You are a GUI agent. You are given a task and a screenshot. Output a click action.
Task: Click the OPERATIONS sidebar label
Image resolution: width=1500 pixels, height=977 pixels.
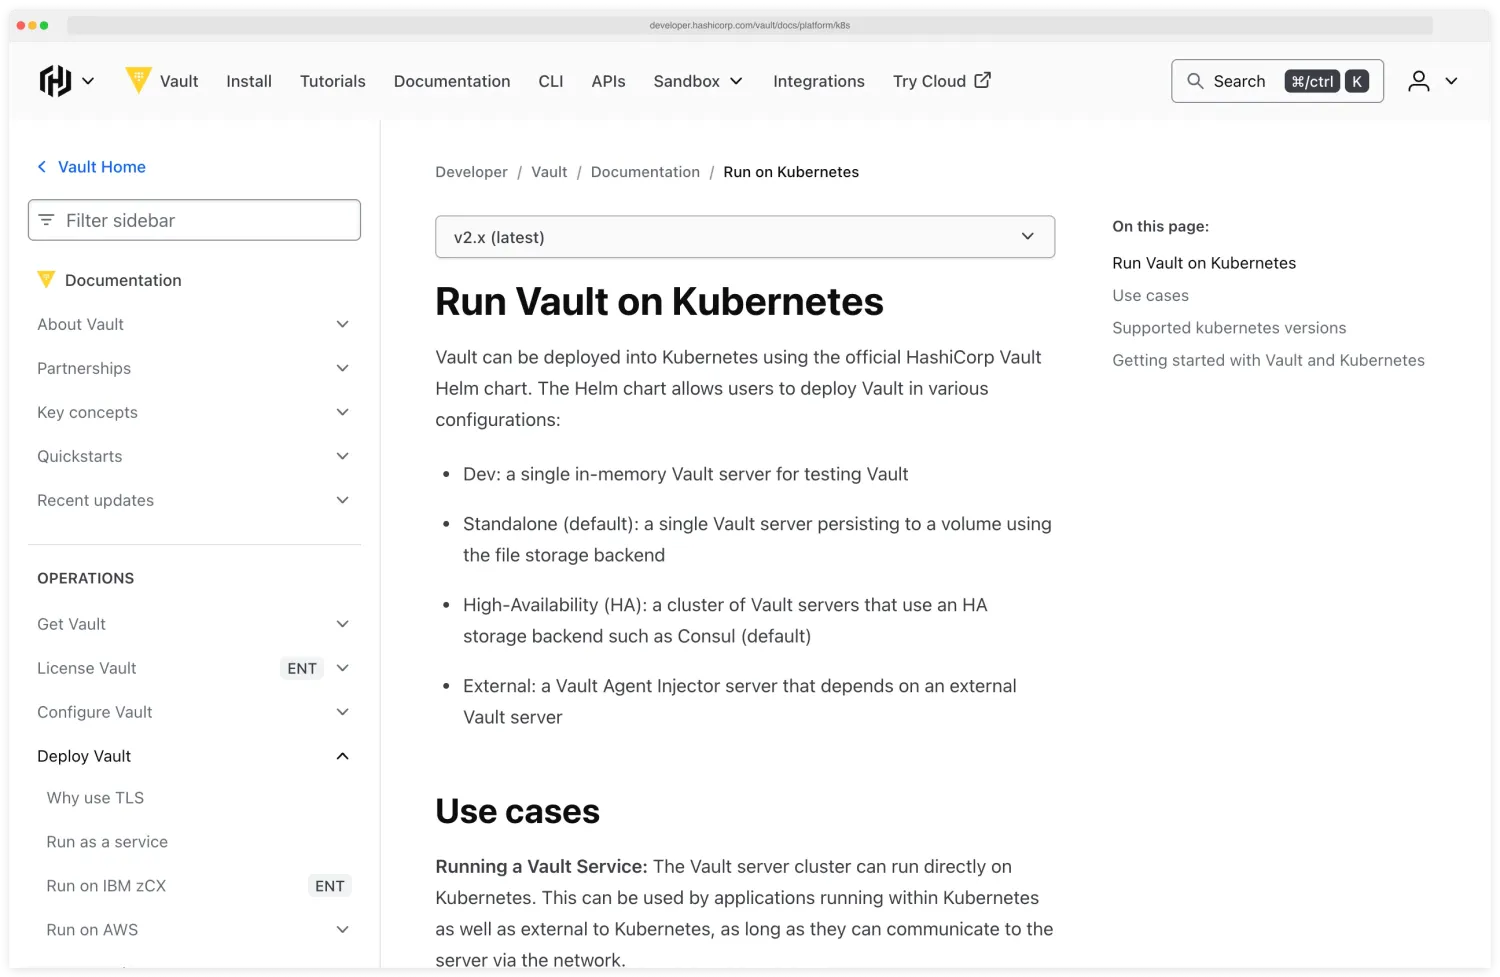85,578
